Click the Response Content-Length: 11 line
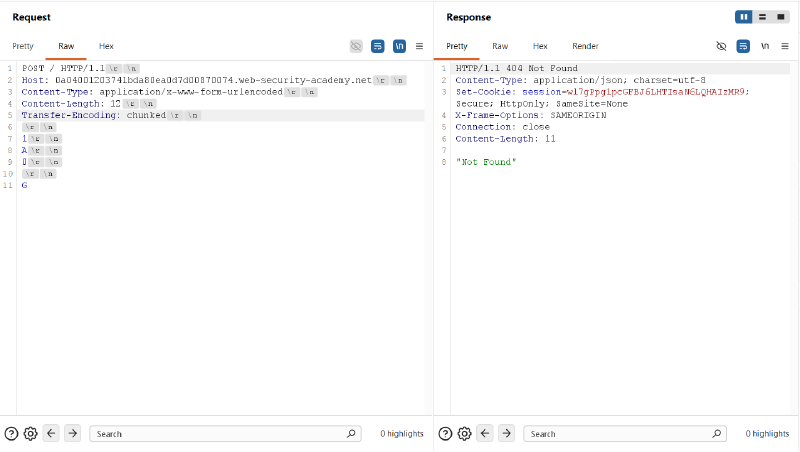The height and width of the screenshot is (452, 800). tap(505, 139)
